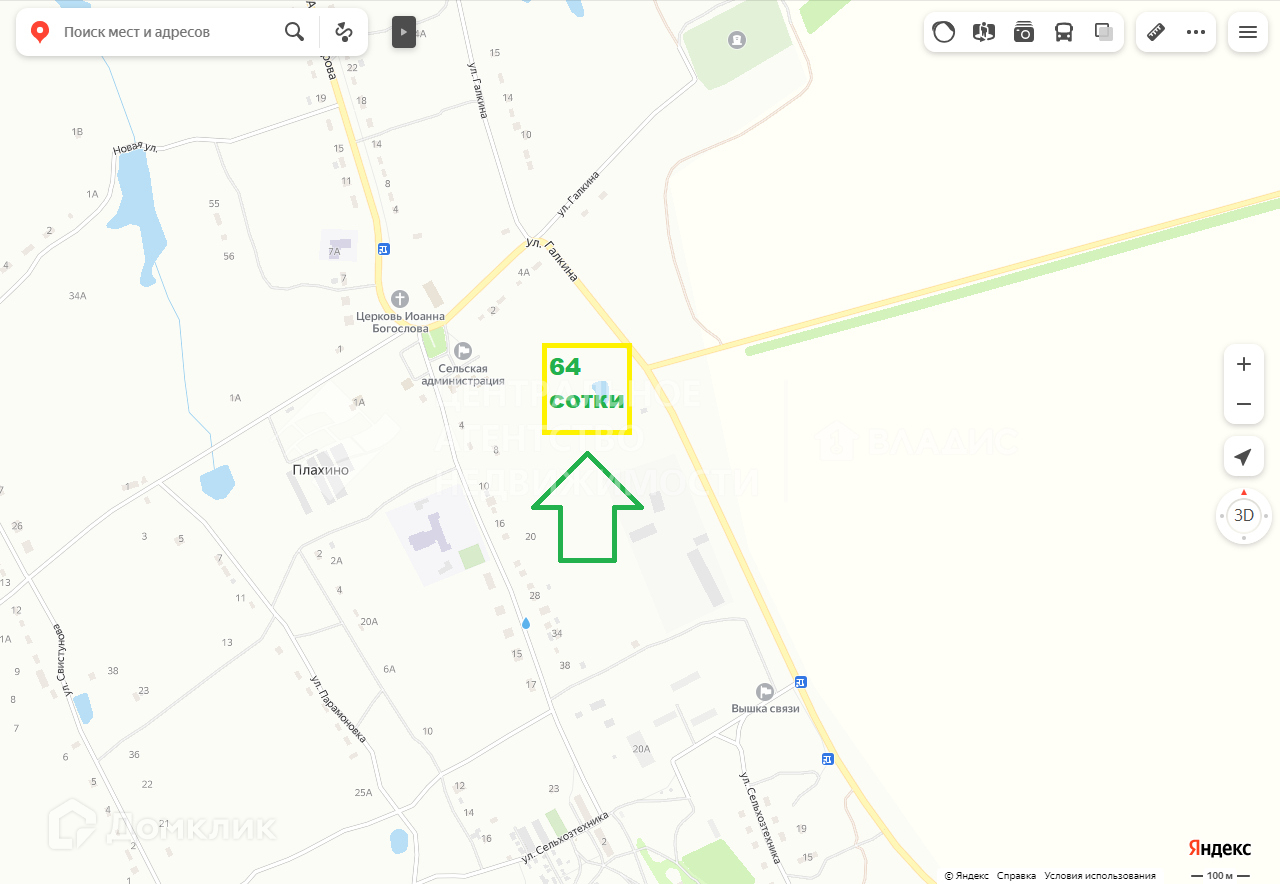The height and width of the screenshot is (884, 1280).
Task: Click the search magnifier icon
Action: pyautogui.click(x=294, y=32)
